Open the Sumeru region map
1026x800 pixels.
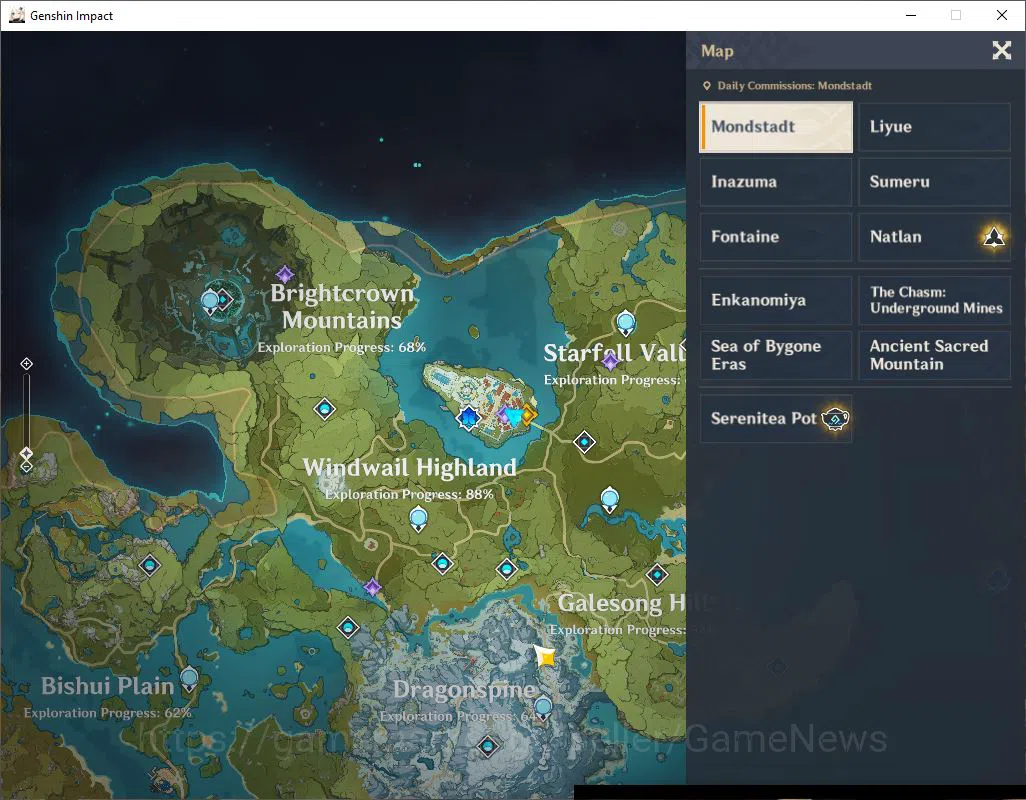934,182
